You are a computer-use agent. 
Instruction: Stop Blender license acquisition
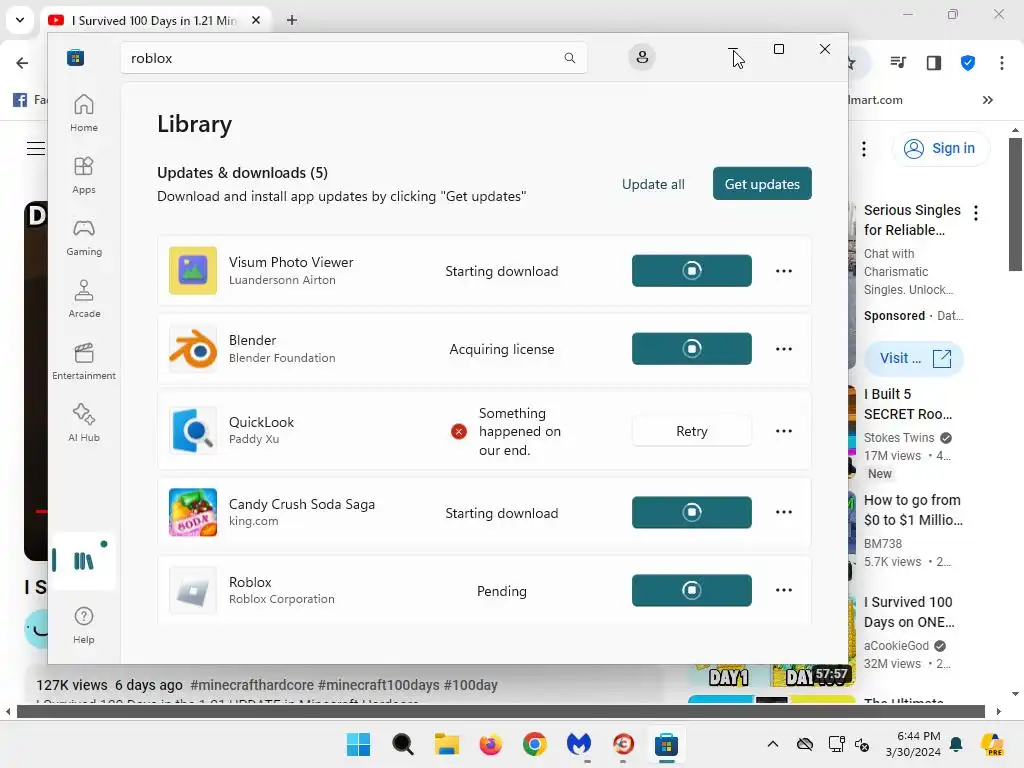[x=692, y=349]
